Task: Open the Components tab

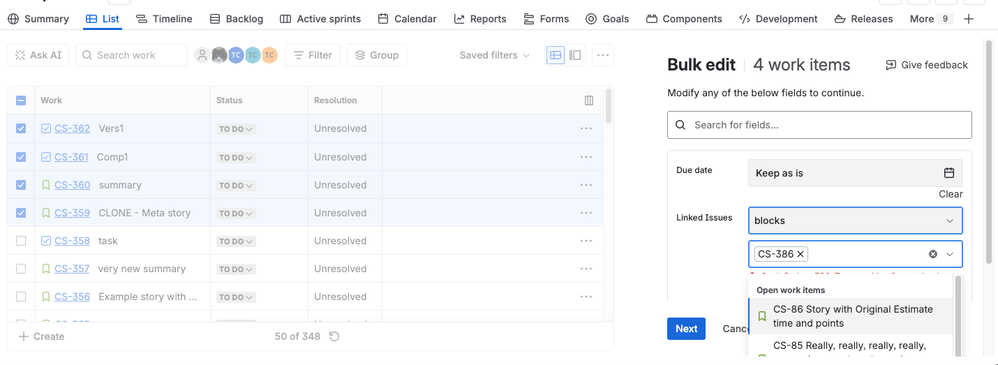Action: tap(684, 19)
